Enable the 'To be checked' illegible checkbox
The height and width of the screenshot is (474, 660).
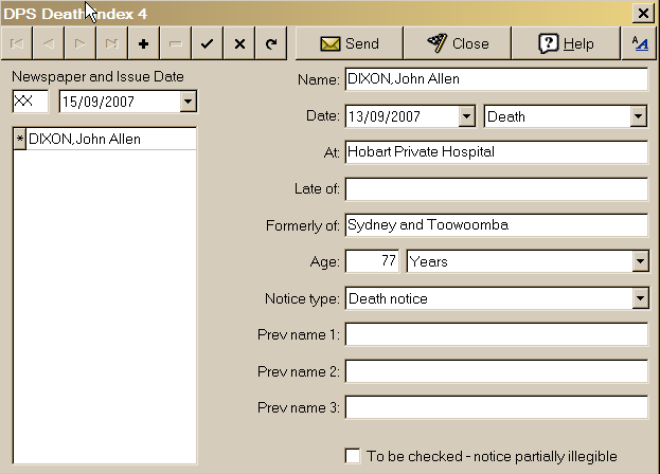point(353,455)
